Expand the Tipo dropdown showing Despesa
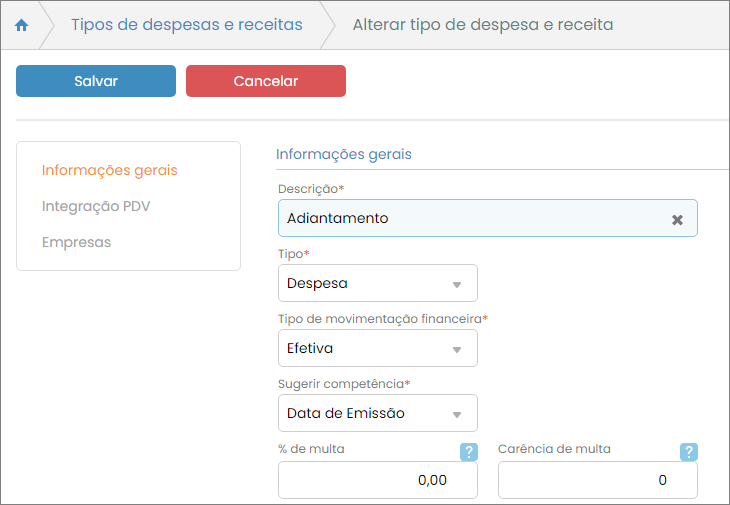Screen dimensions: 730x505 pyautogui.click(x=377, y=283)
